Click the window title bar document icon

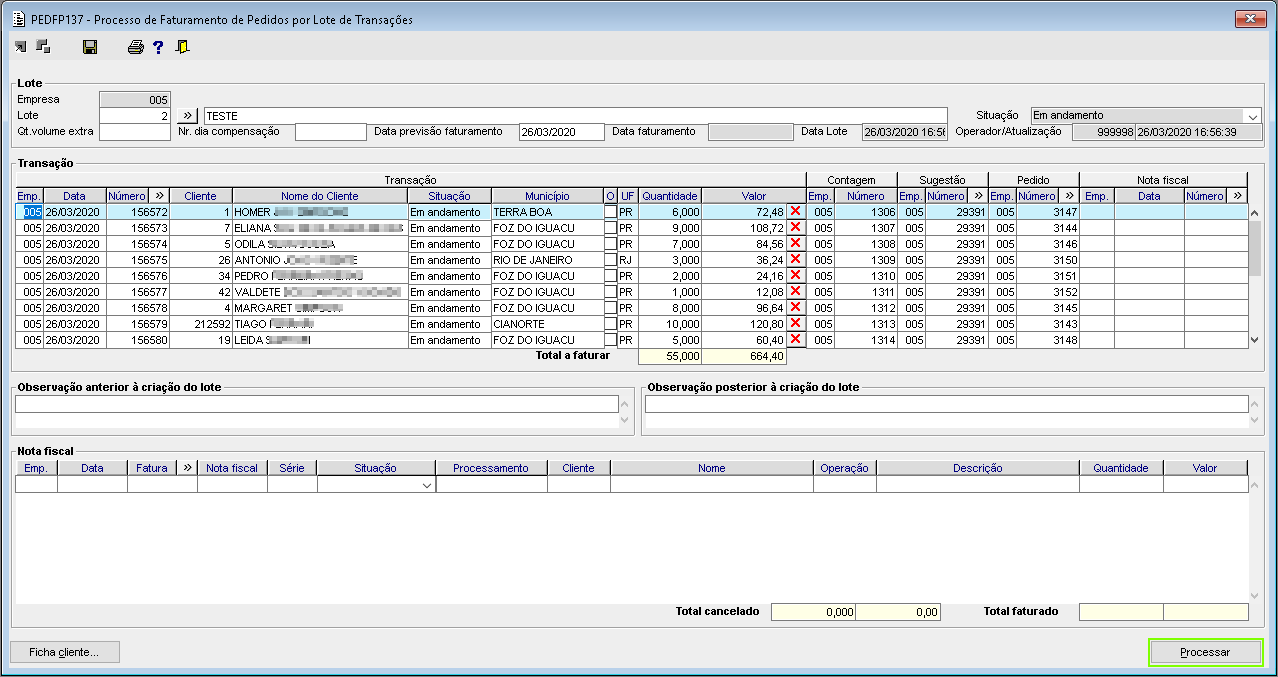tap(17, 19)
